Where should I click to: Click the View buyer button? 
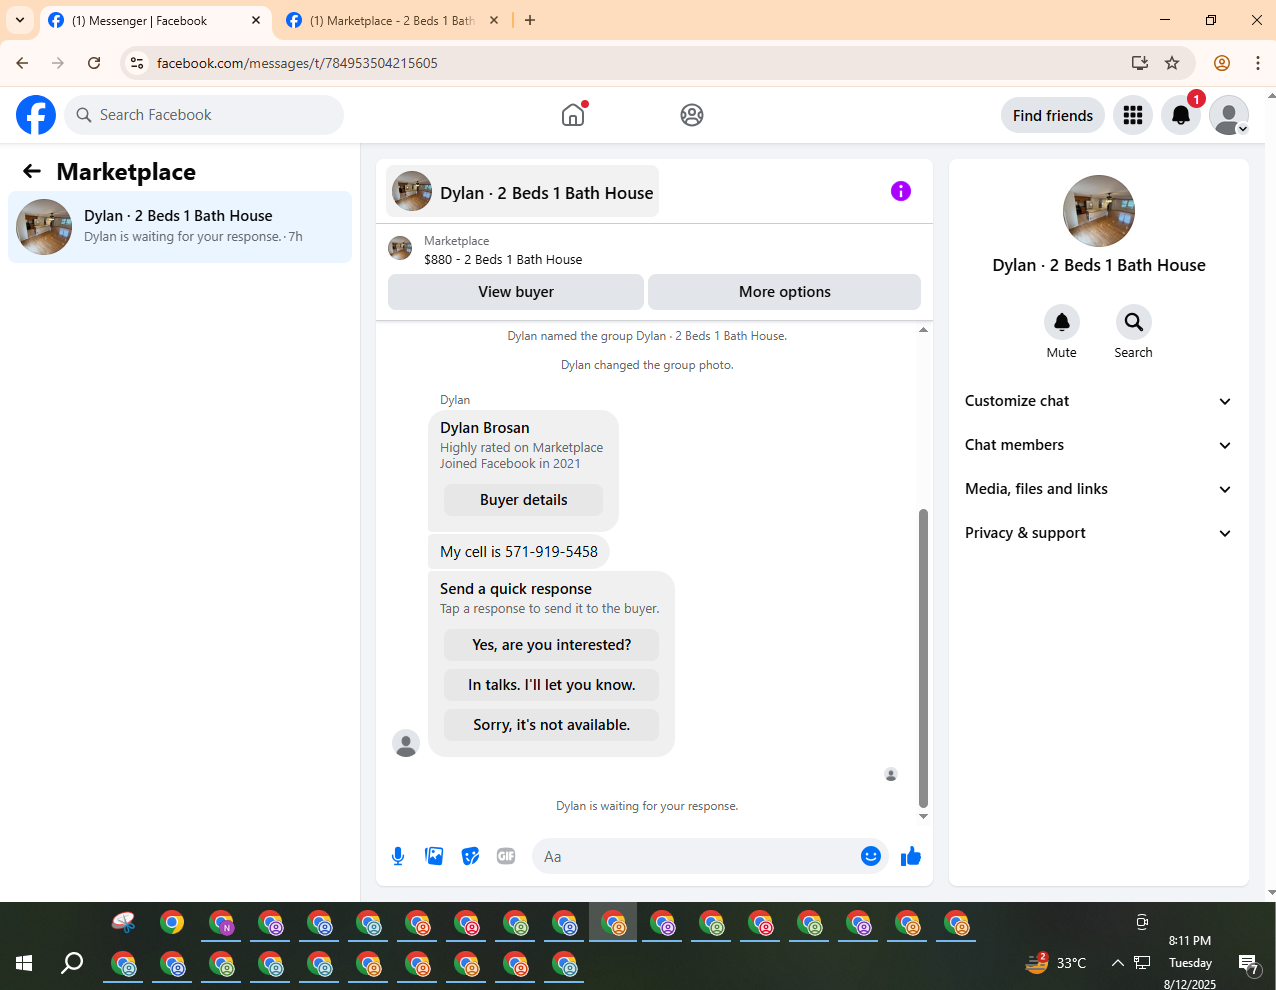[x=516, y=292]
